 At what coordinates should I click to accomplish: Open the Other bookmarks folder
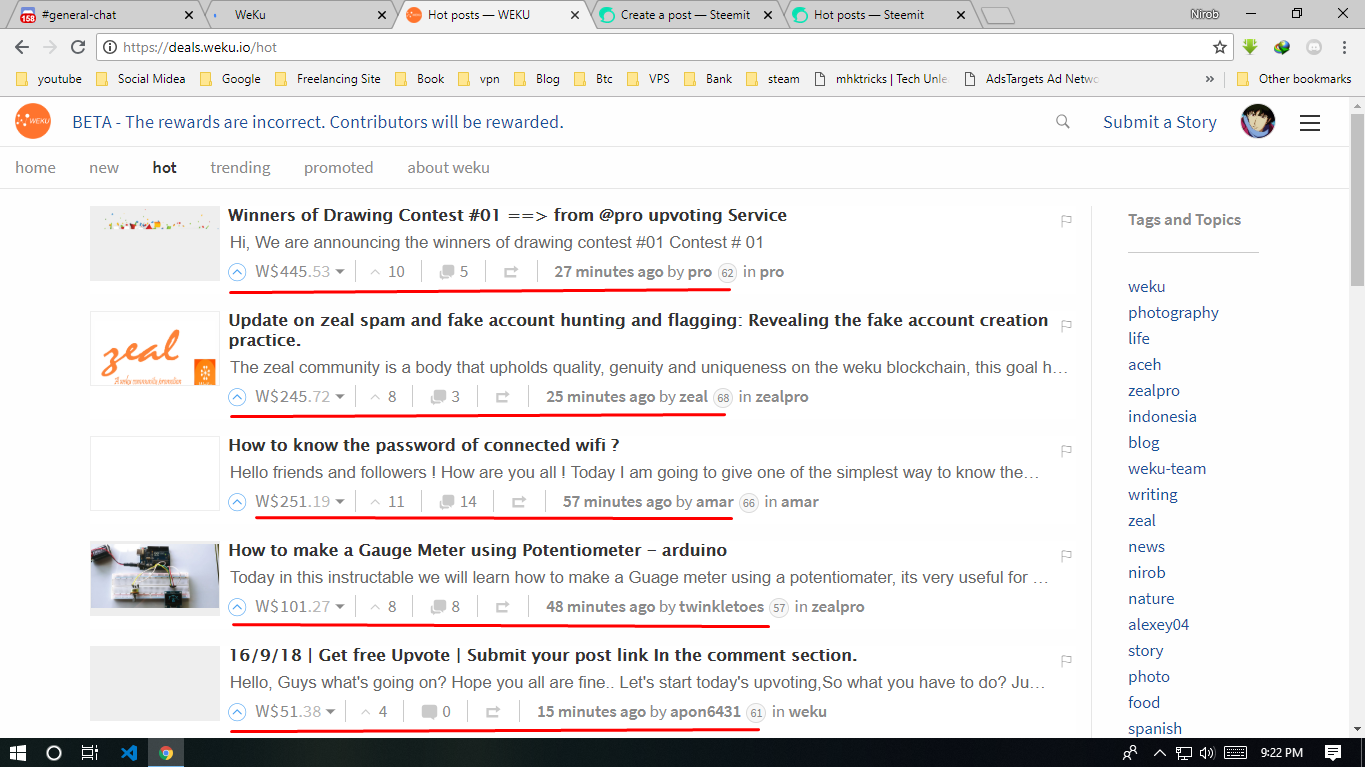tap(1294, 79)
